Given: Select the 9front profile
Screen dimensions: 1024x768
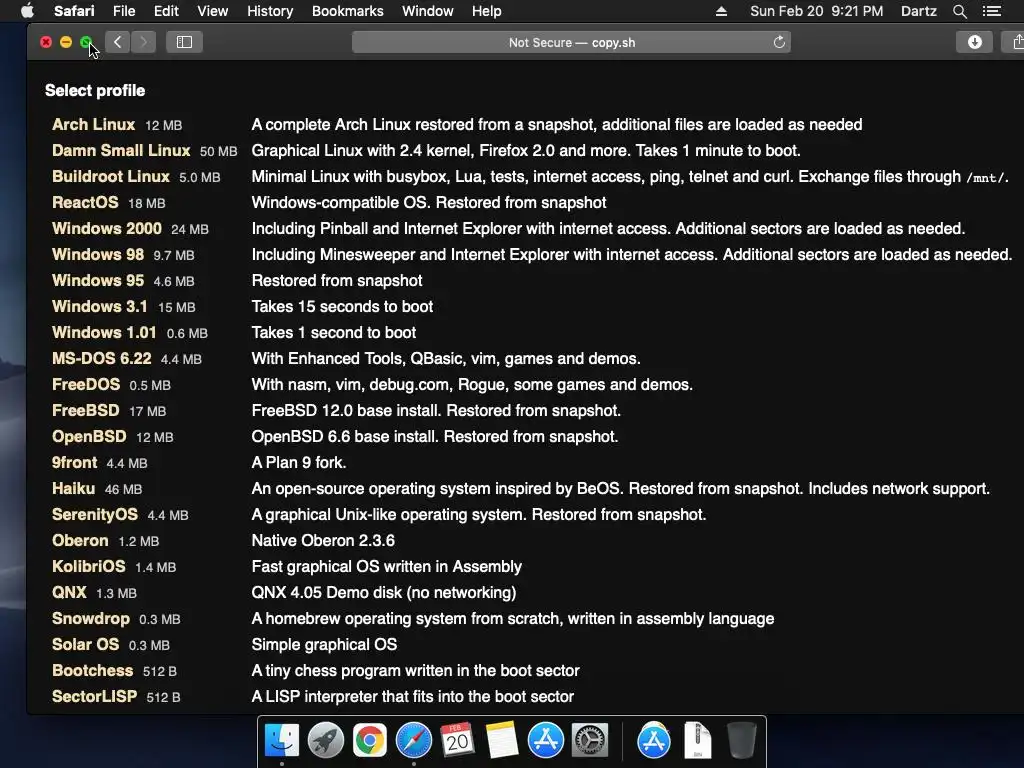Looking at the screenshot, I should click(74, 462).
